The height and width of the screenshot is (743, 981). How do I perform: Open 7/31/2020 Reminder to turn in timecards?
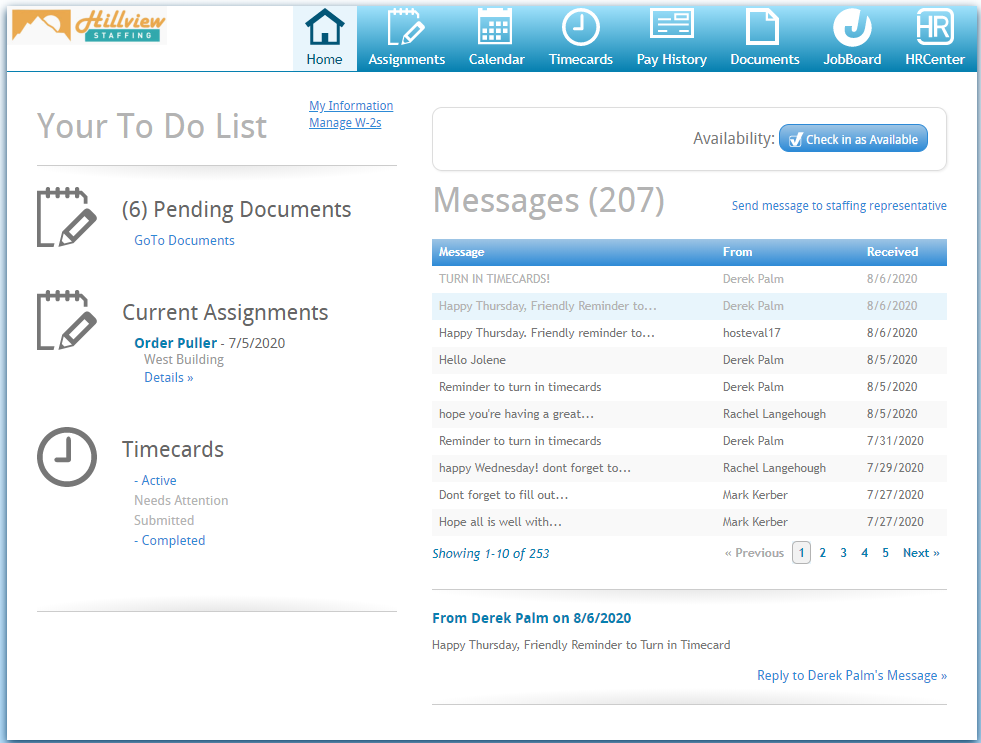(x=689, y=440)
